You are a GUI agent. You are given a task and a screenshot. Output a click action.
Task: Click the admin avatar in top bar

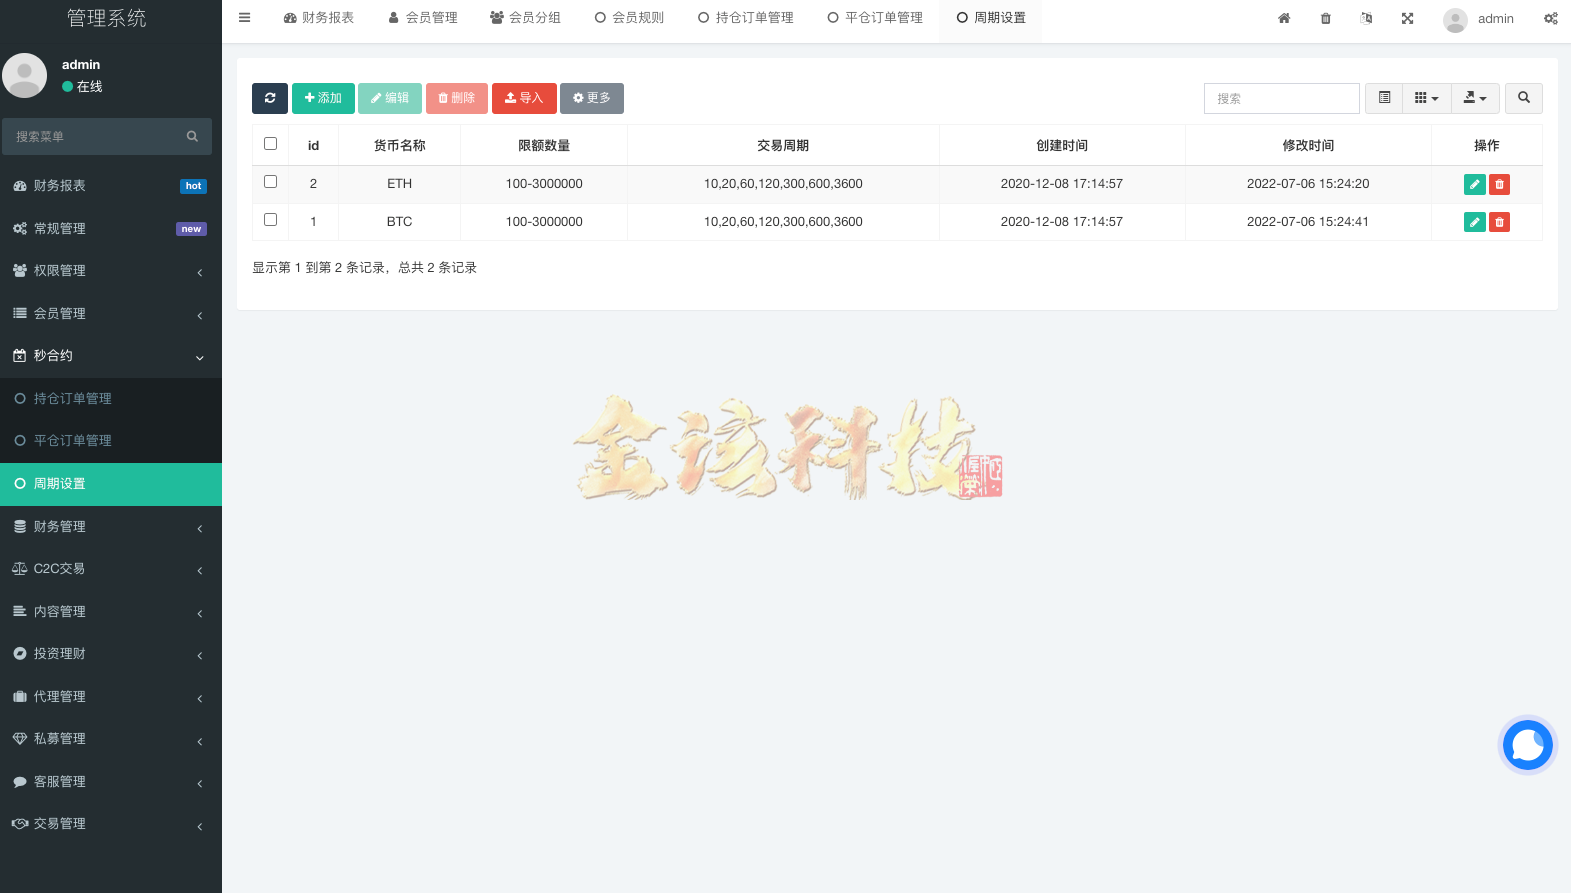click(x=1455, y=19)
